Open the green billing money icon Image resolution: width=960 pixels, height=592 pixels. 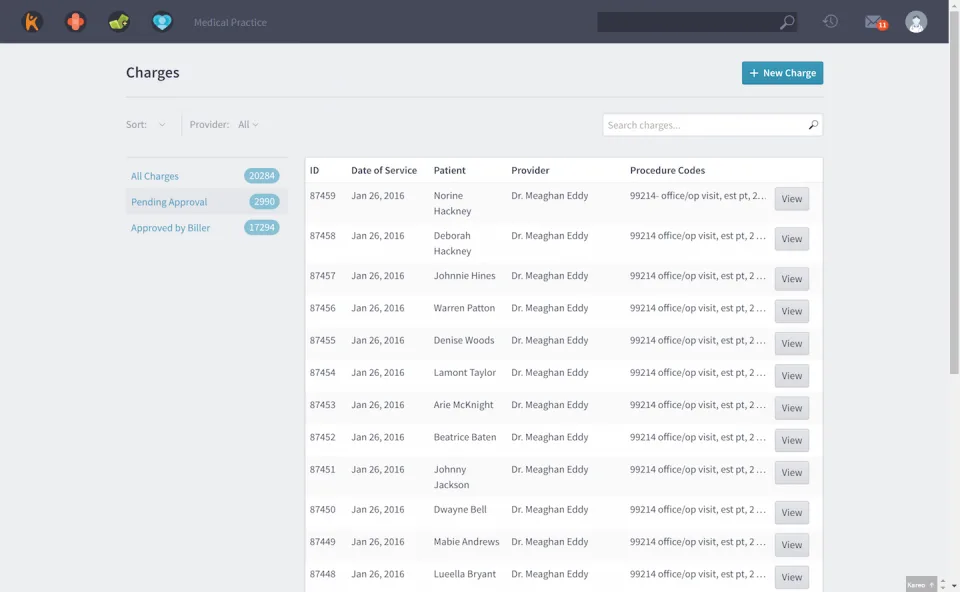119,22
